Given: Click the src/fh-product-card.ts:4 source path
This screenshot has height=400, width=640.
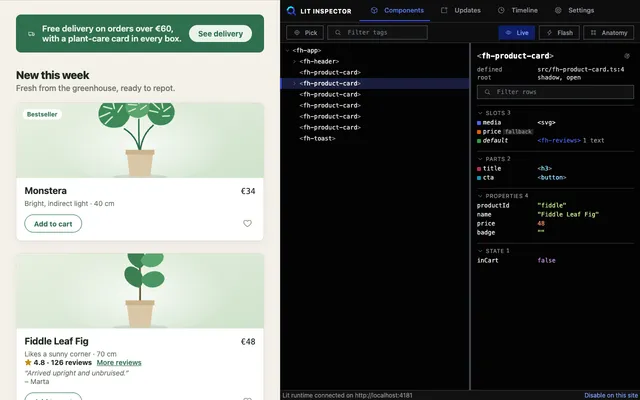Looking at the screenshot, I should pyautogui.click(x=581, y=69).
